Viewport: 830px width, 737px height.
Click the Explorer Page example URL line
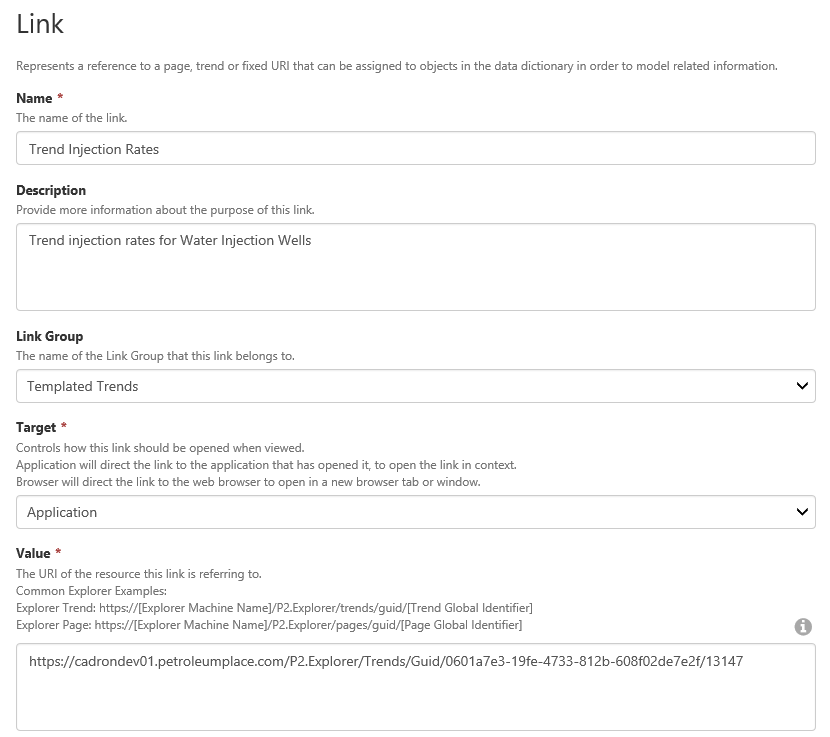coord(269,625)
